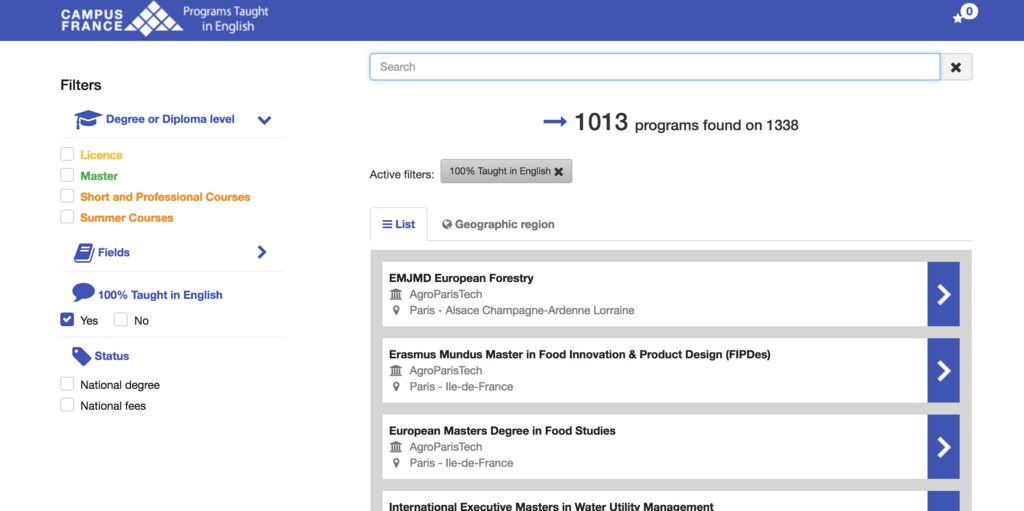Check the Master checkbox
The width and height of the screenshot is (1024, 511).
[67, 175]
